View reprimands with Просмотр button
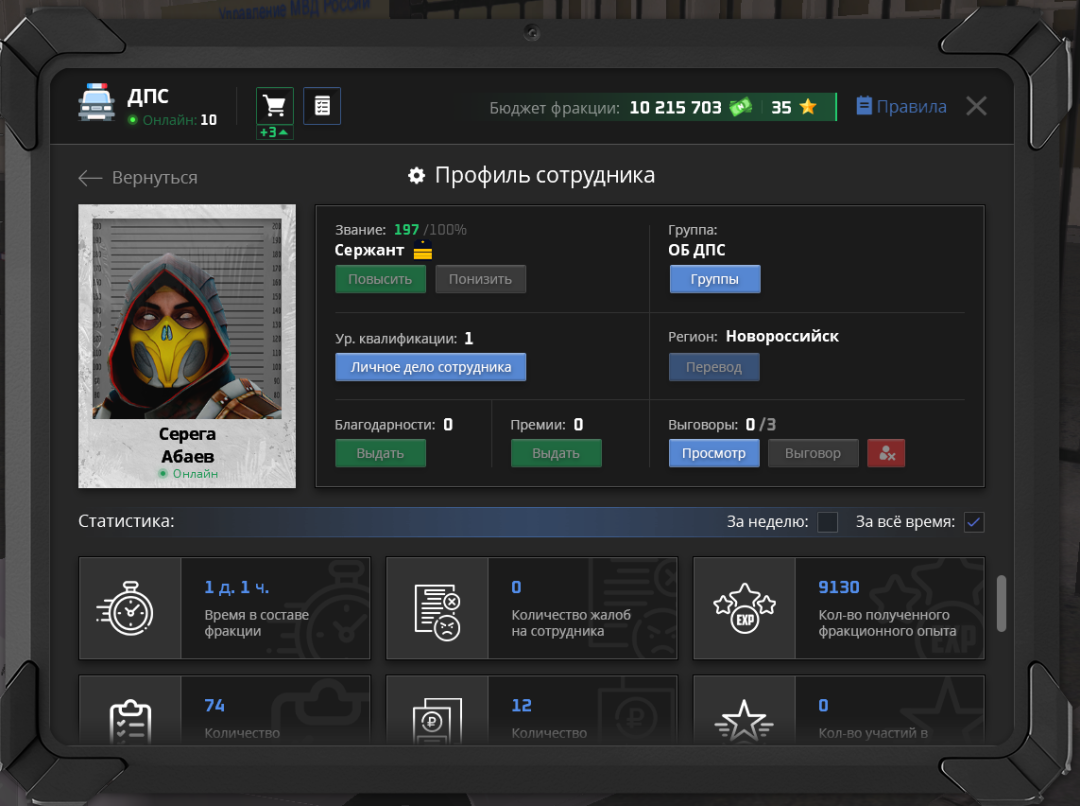The width and height of the screenshot is (1080, 806). (714, 453)
